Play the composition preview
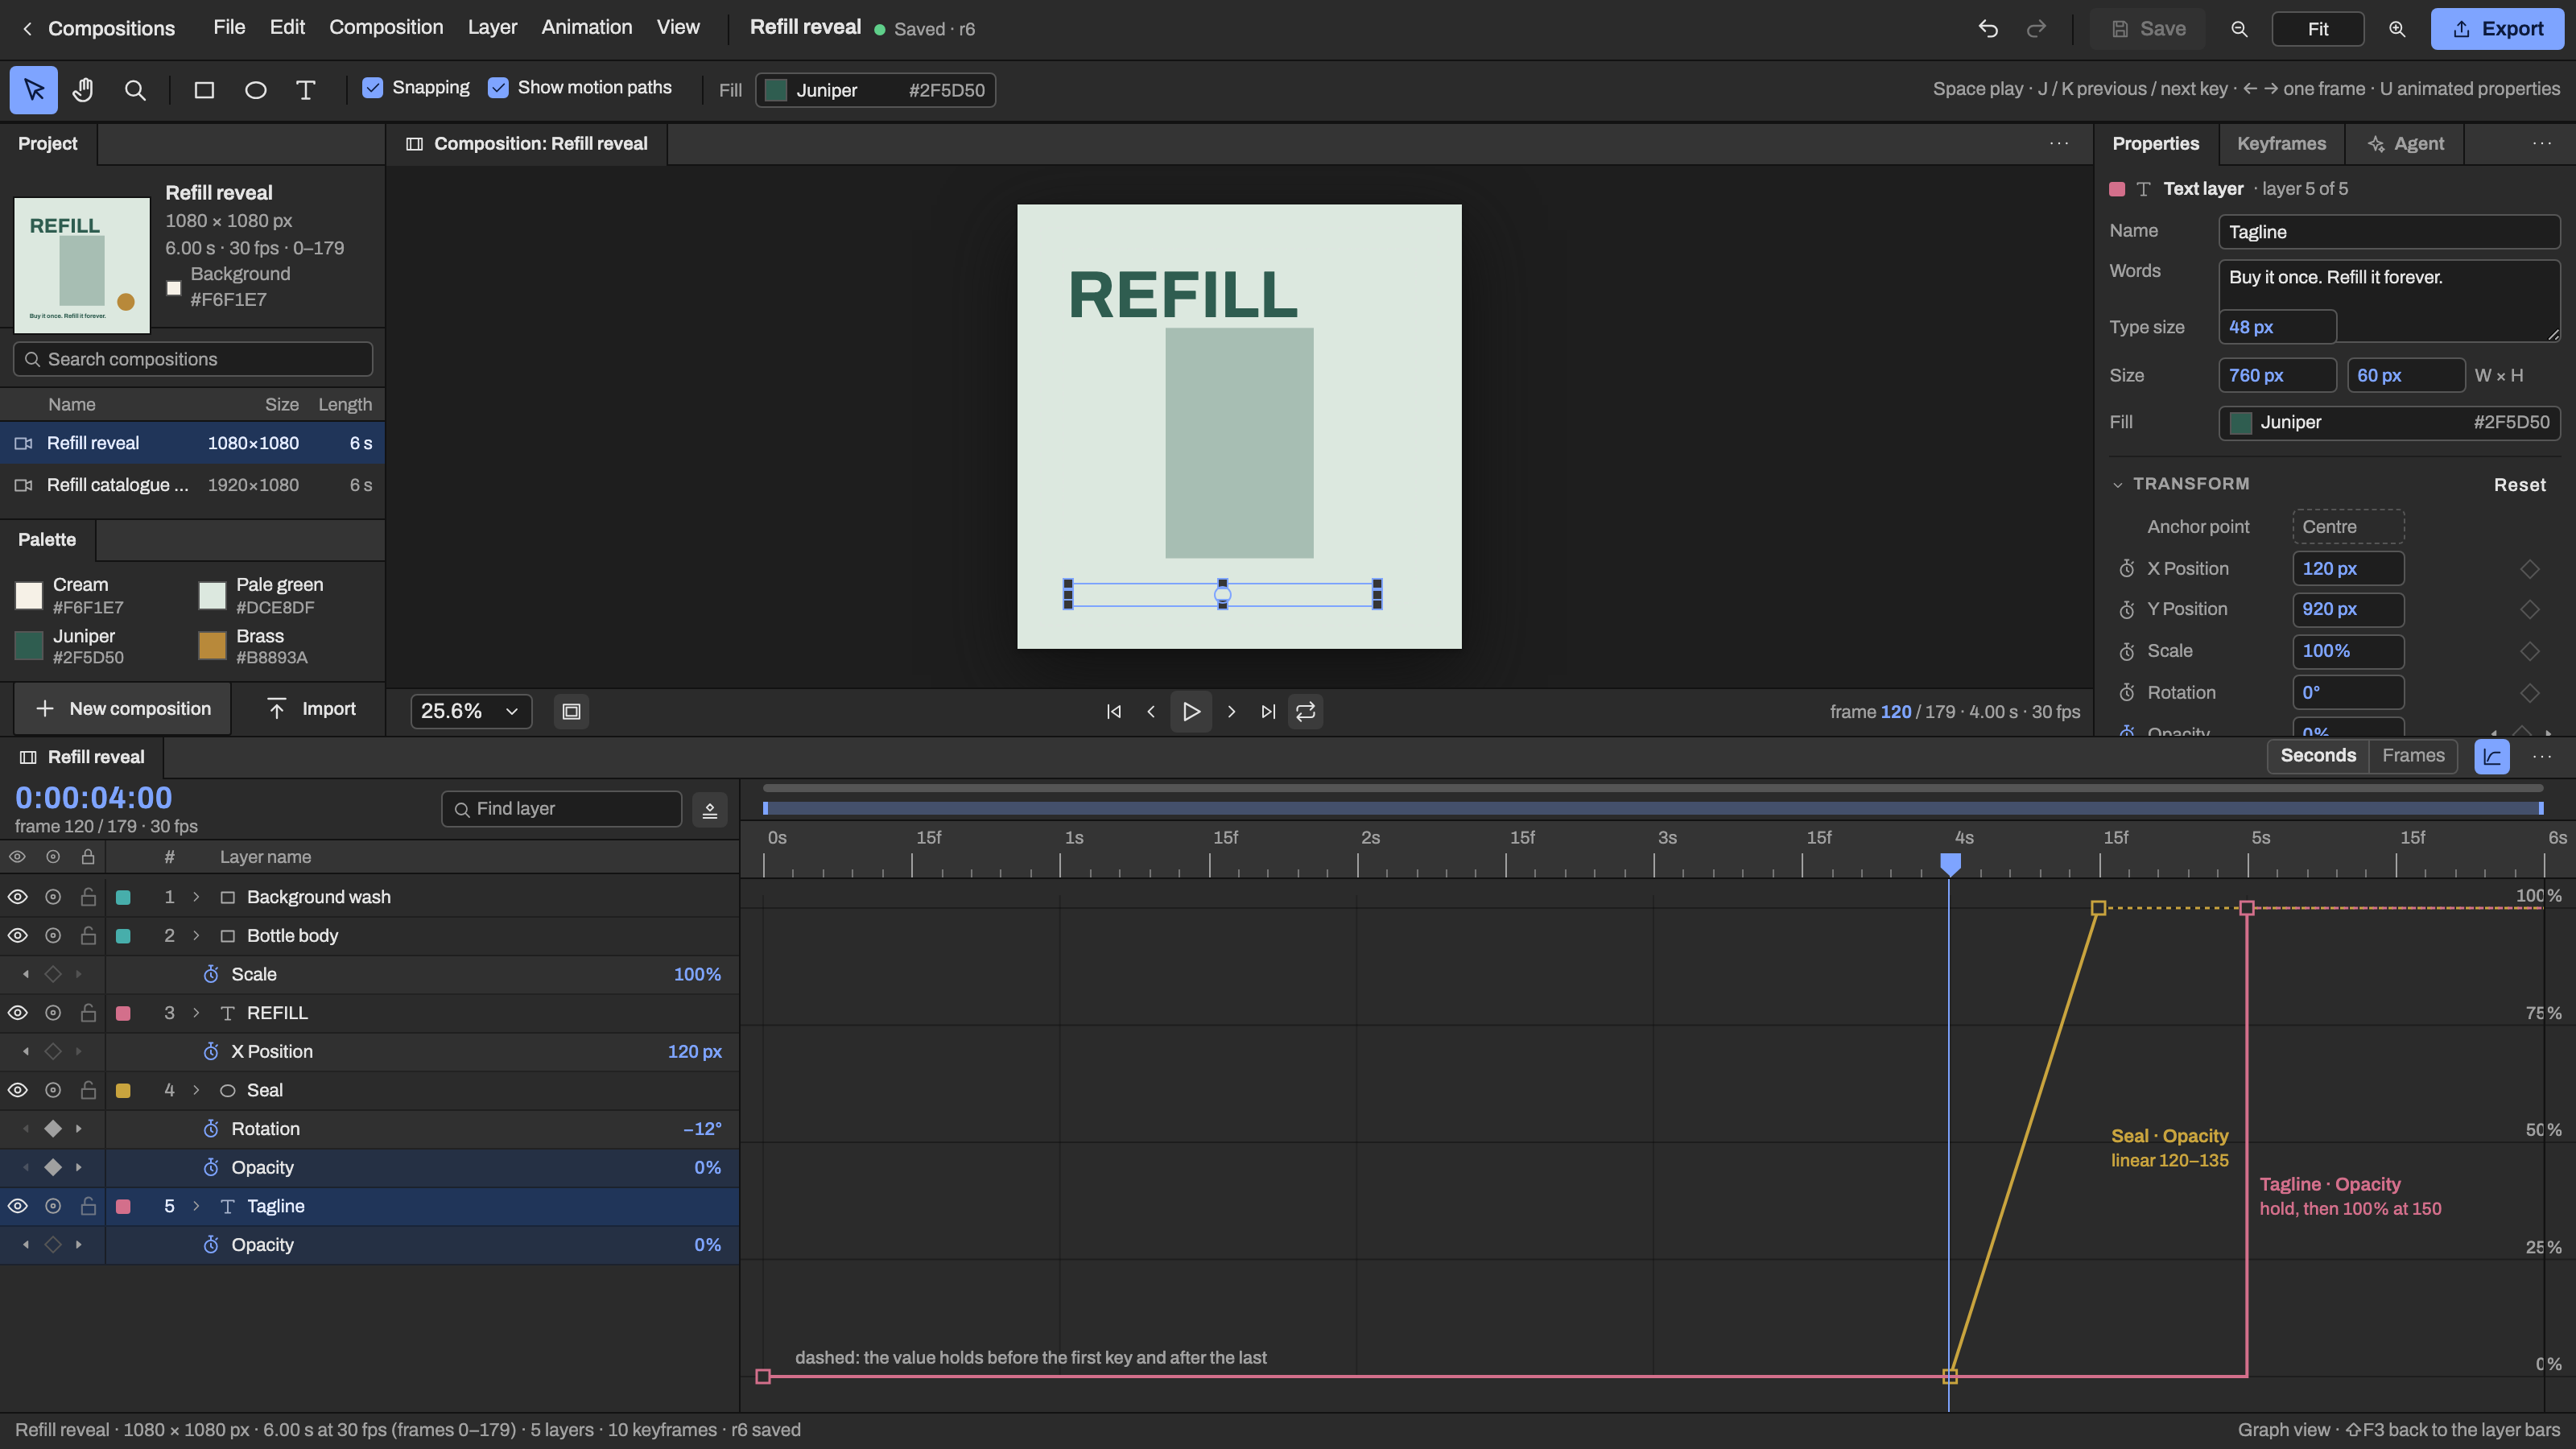The height and width of the screenshot is (1449, 2576). 1191,711
